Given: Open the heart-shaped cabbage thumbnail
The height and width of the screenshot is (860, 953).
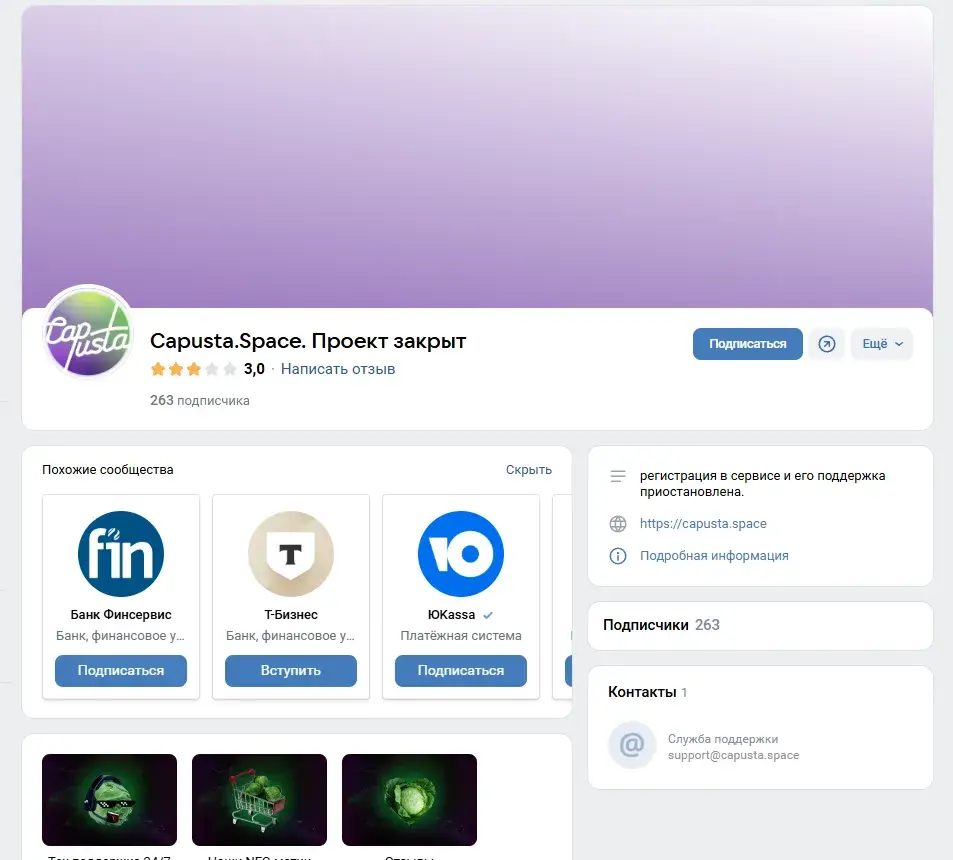Looking at the screenshot, I should 410,800.
